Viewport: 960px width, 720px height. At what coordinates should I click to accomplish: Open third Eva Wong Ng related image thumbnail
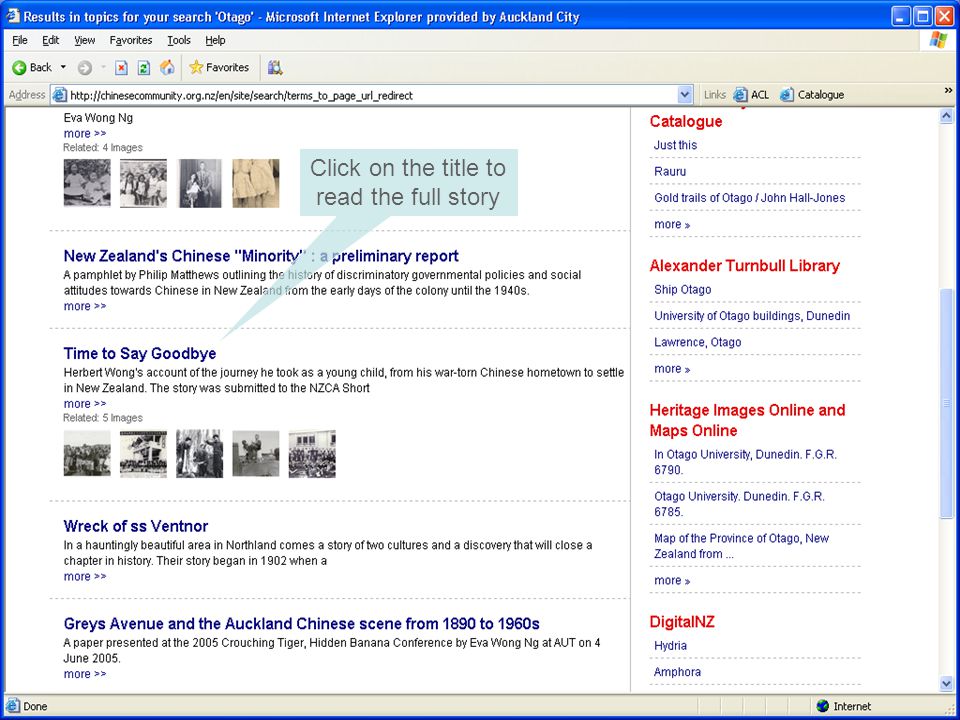(200, 183)
